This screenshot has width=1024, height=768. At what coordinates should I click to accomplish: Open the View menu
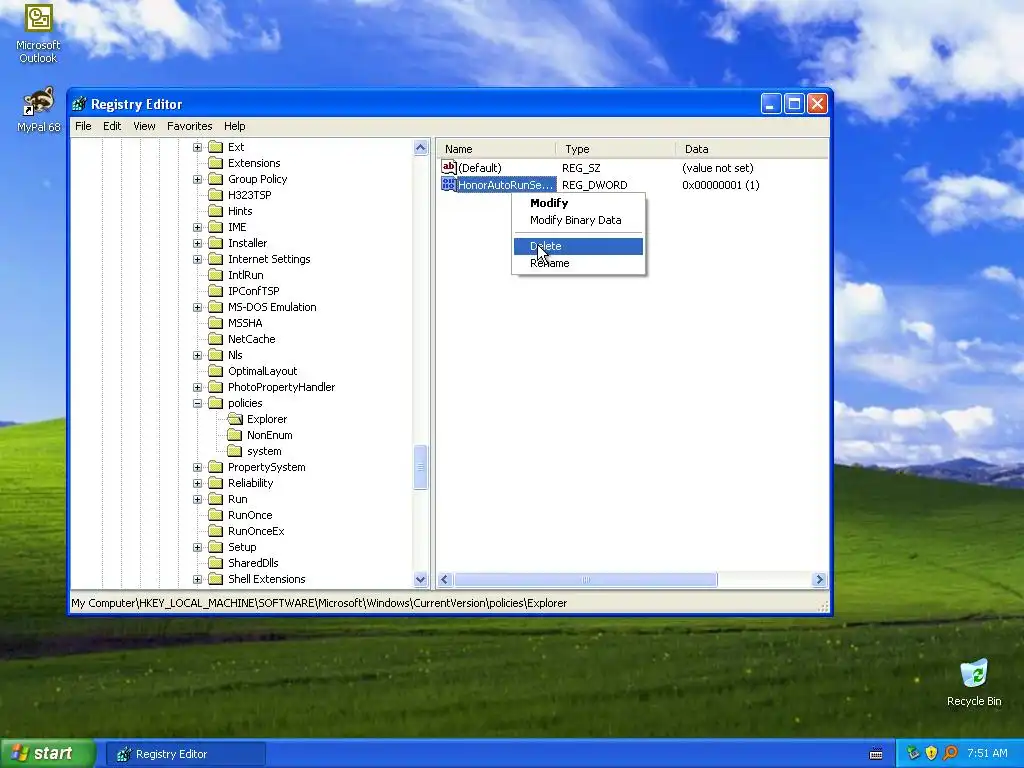[144, 126]
